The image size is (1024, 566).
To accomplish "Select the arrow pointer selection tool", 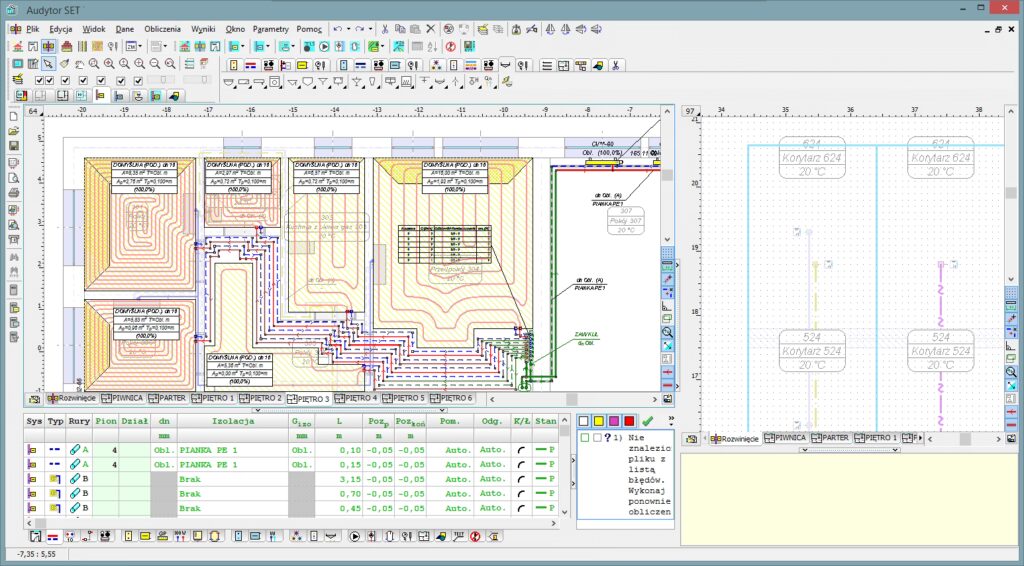I will pos(49,64).
